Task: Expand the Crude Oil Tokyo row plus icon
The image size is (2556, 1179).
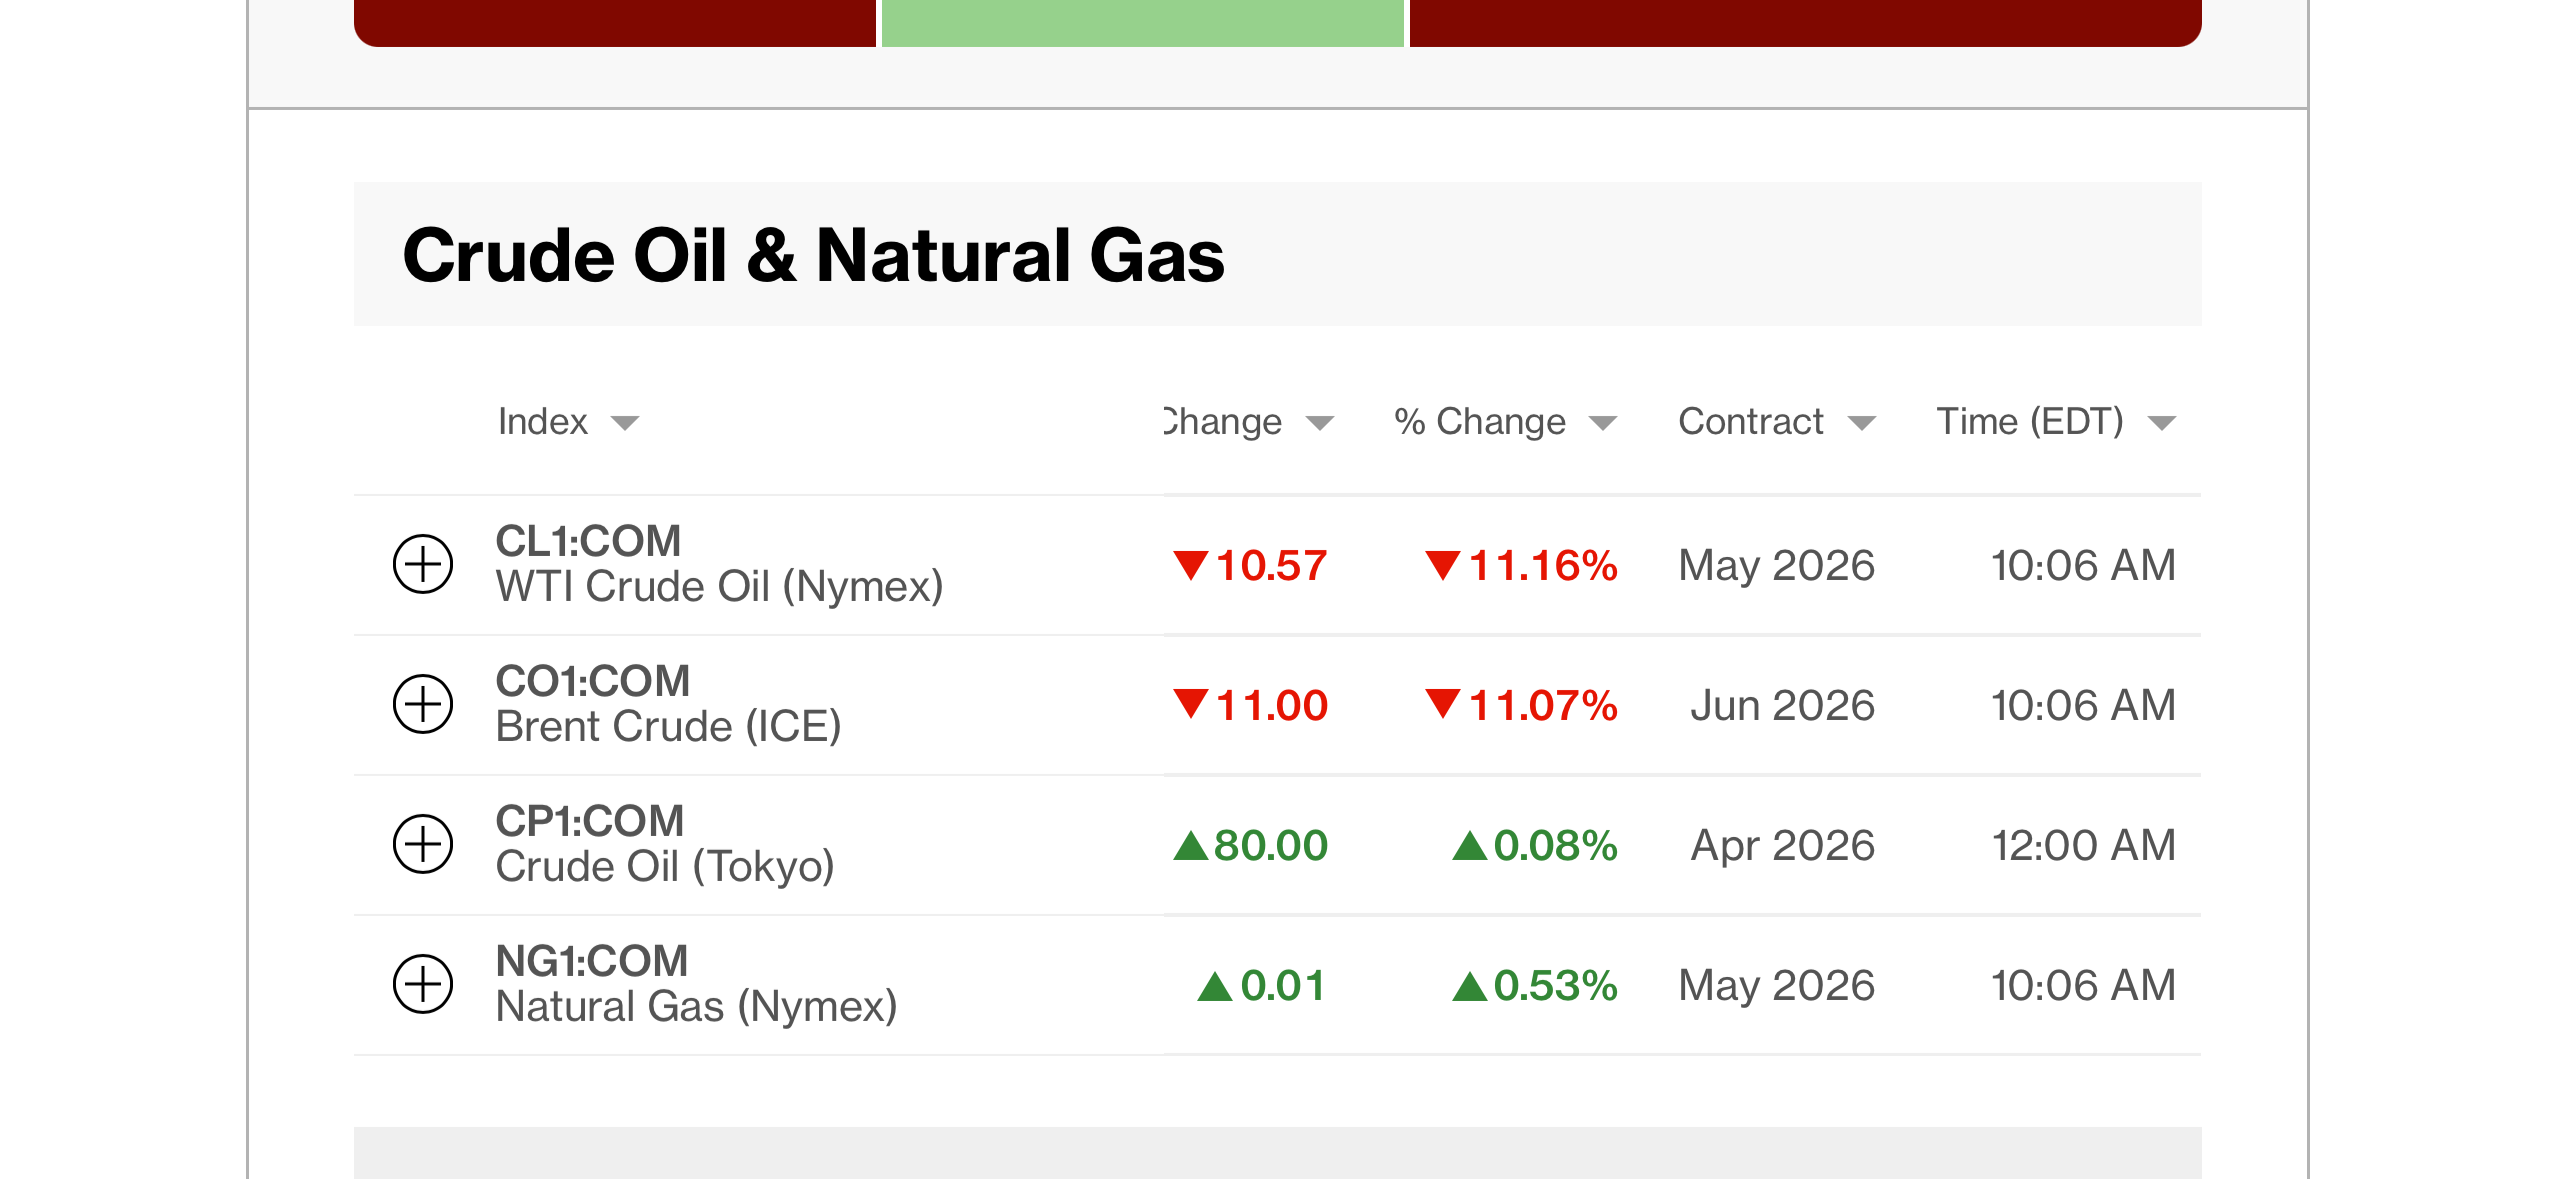Action: coord(422,845)
